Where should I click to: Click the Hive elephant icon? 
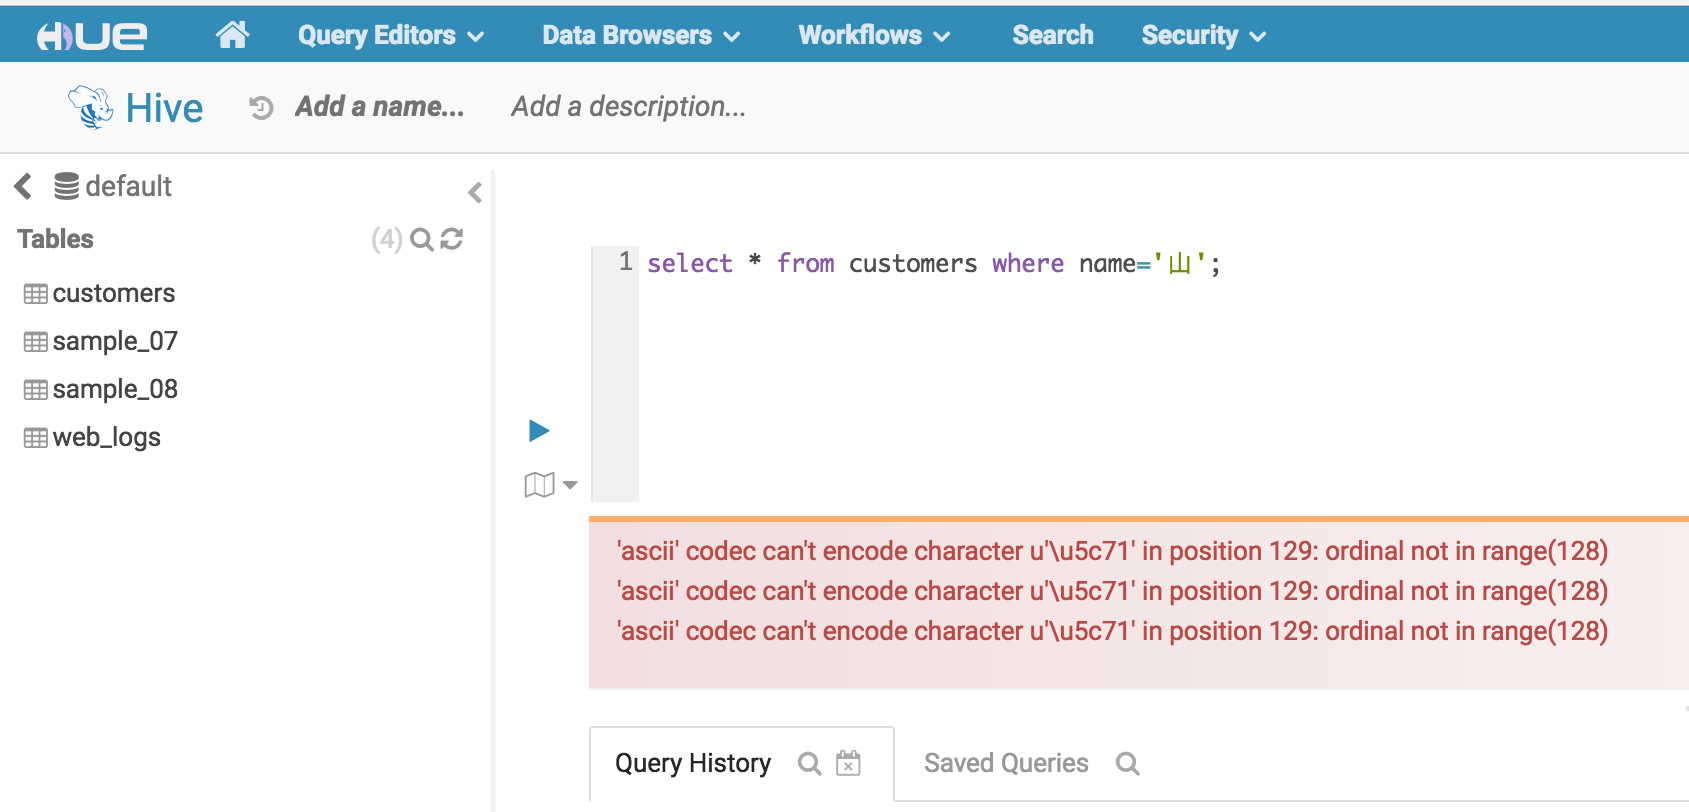(x=91, y=107)
